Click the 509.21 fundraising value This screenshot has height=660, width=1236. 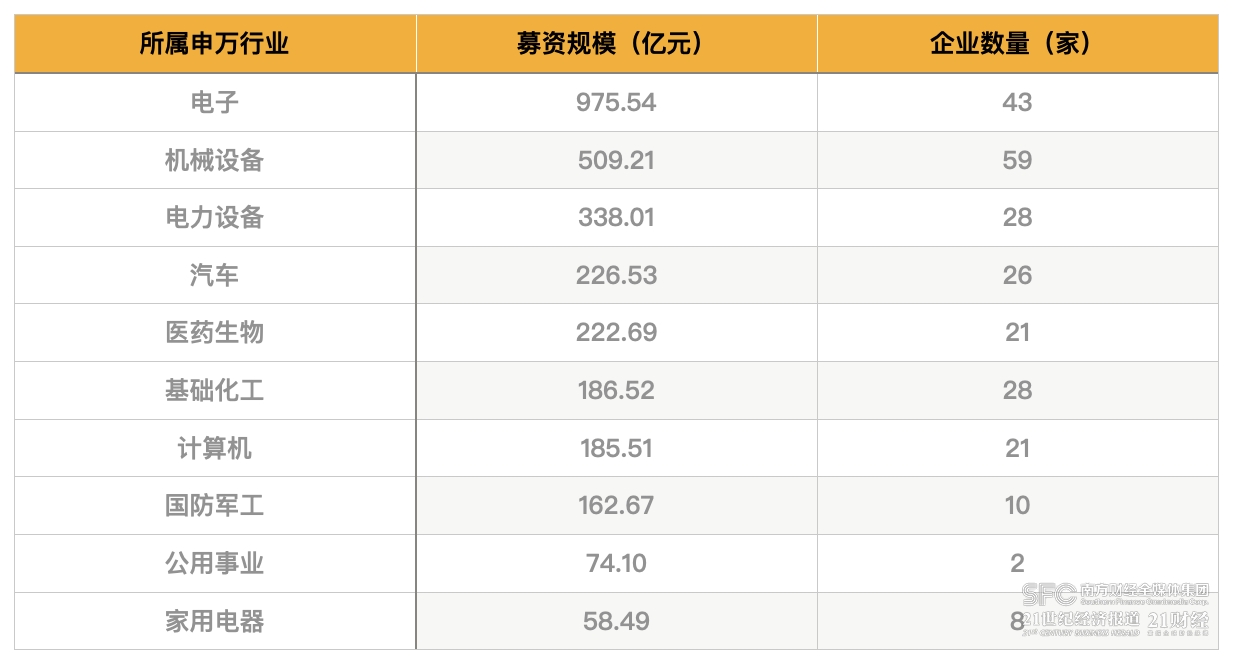(x=617, y=160)
